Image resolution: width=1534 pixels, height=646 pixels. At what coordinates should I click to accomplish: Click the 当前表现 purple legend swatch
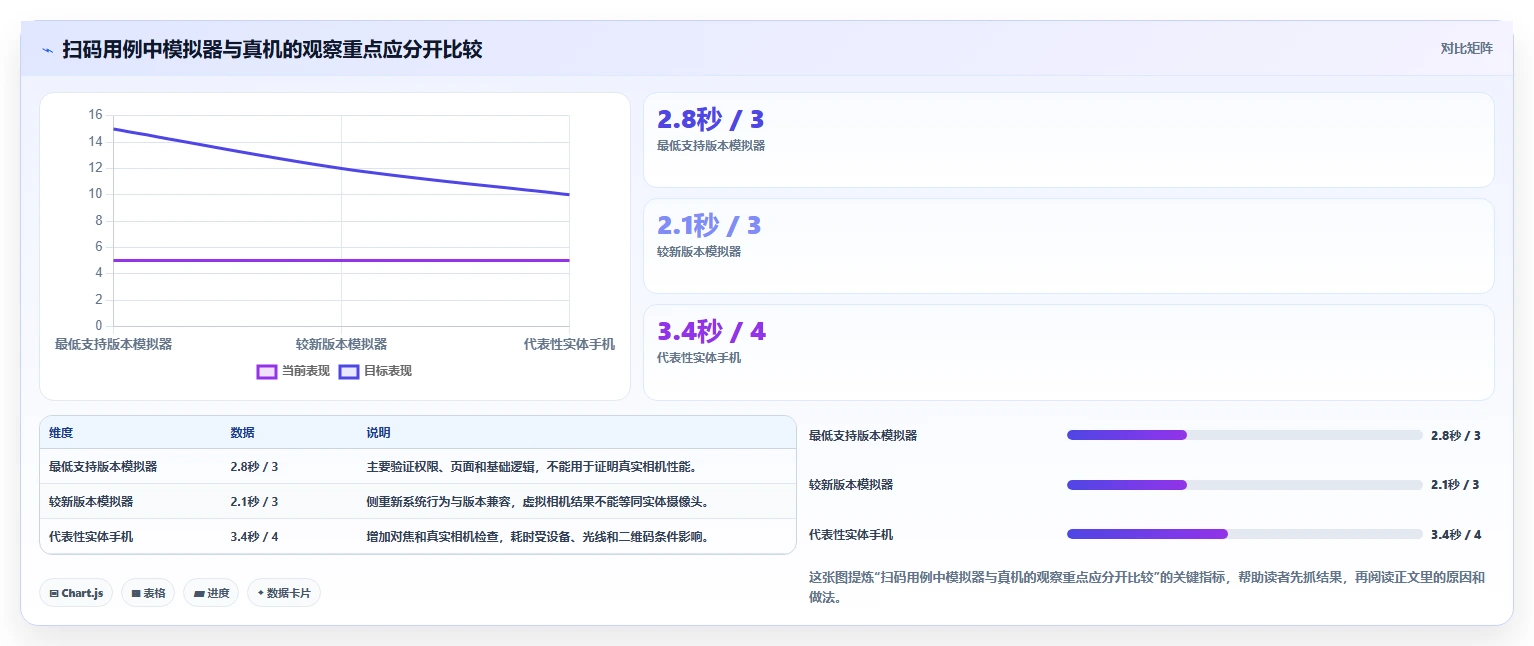(x=267, y=371)
